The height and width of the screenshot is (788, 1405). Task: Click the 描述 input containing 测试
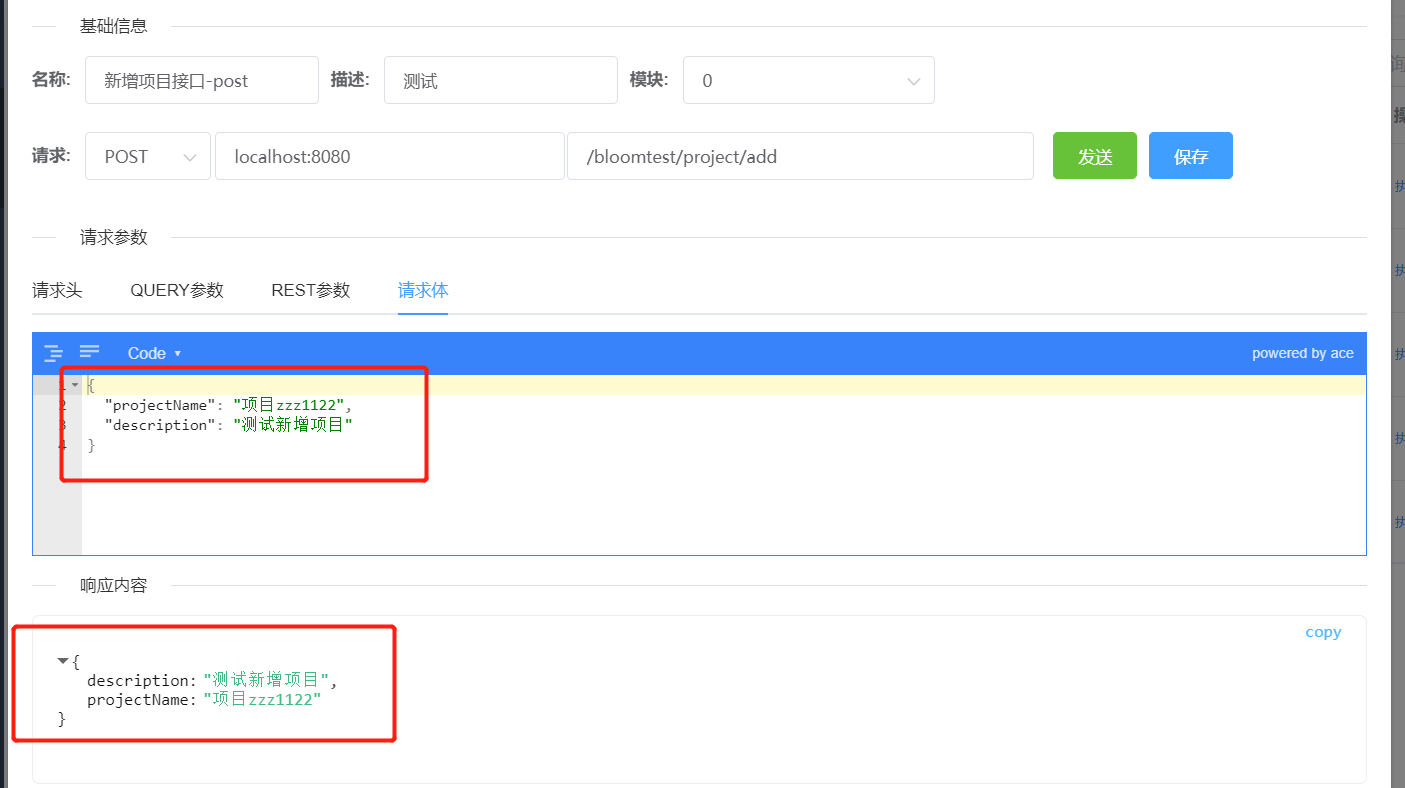point(501,80)
